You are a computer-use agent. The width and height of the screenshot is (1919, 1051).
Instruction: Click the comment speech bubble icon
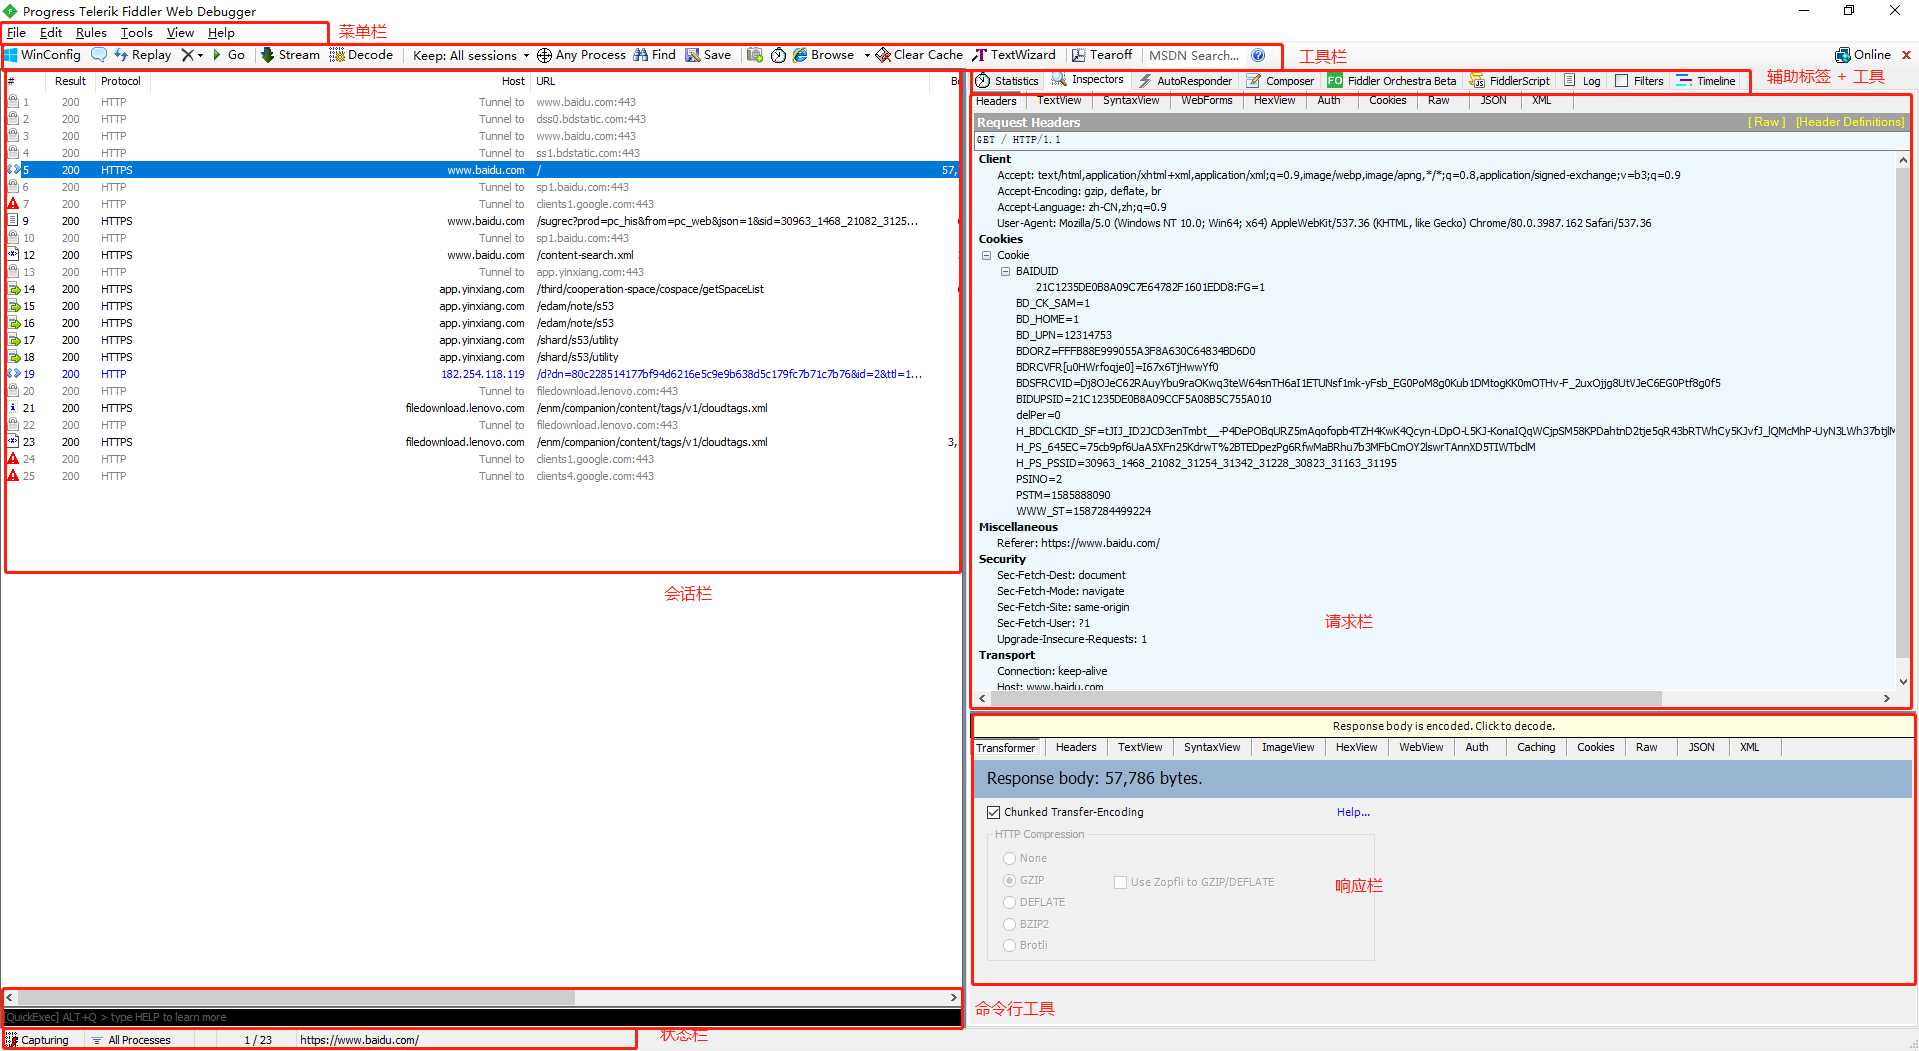coord(99,55)
